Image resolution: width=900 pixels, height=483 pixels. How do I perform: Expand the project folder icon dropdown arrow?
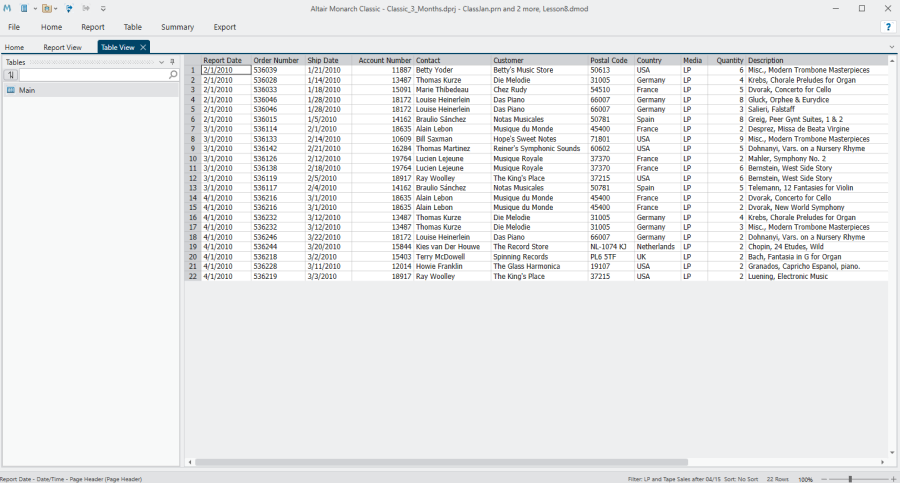click(x=56, y=9)
